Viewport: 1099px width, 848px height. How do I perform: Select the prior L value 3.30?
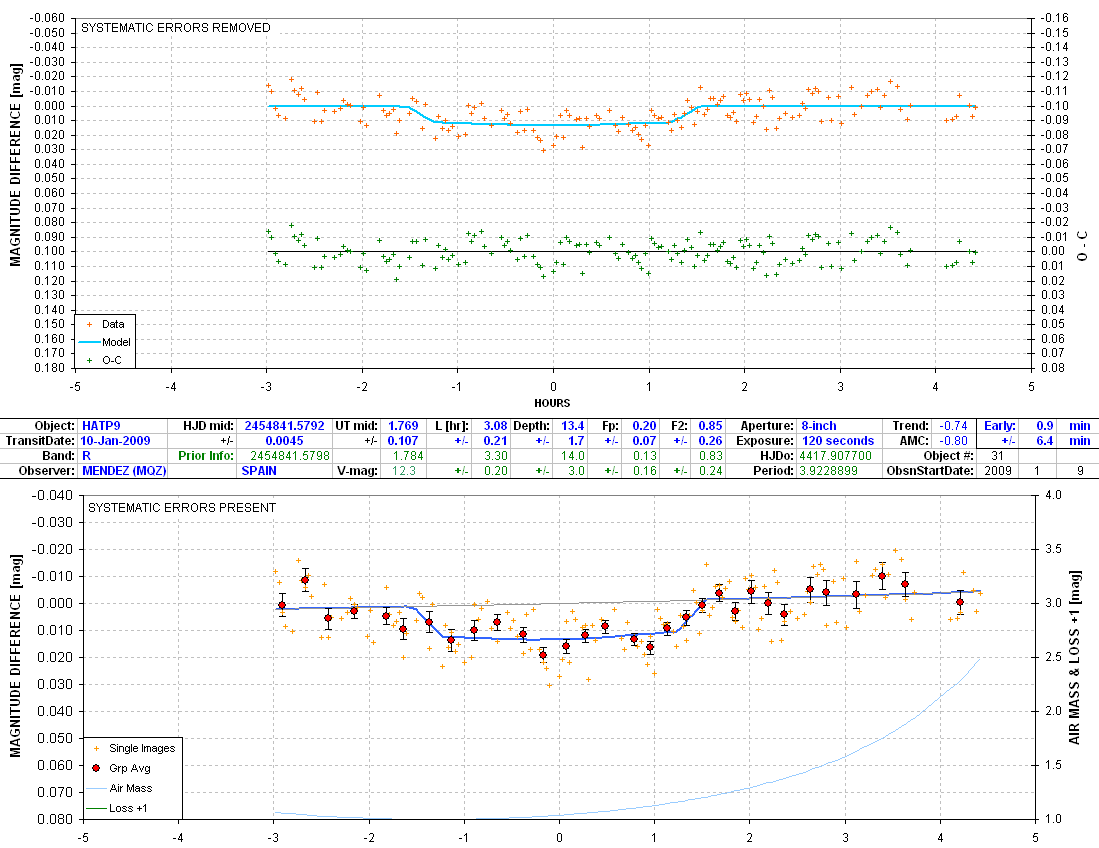496,456
